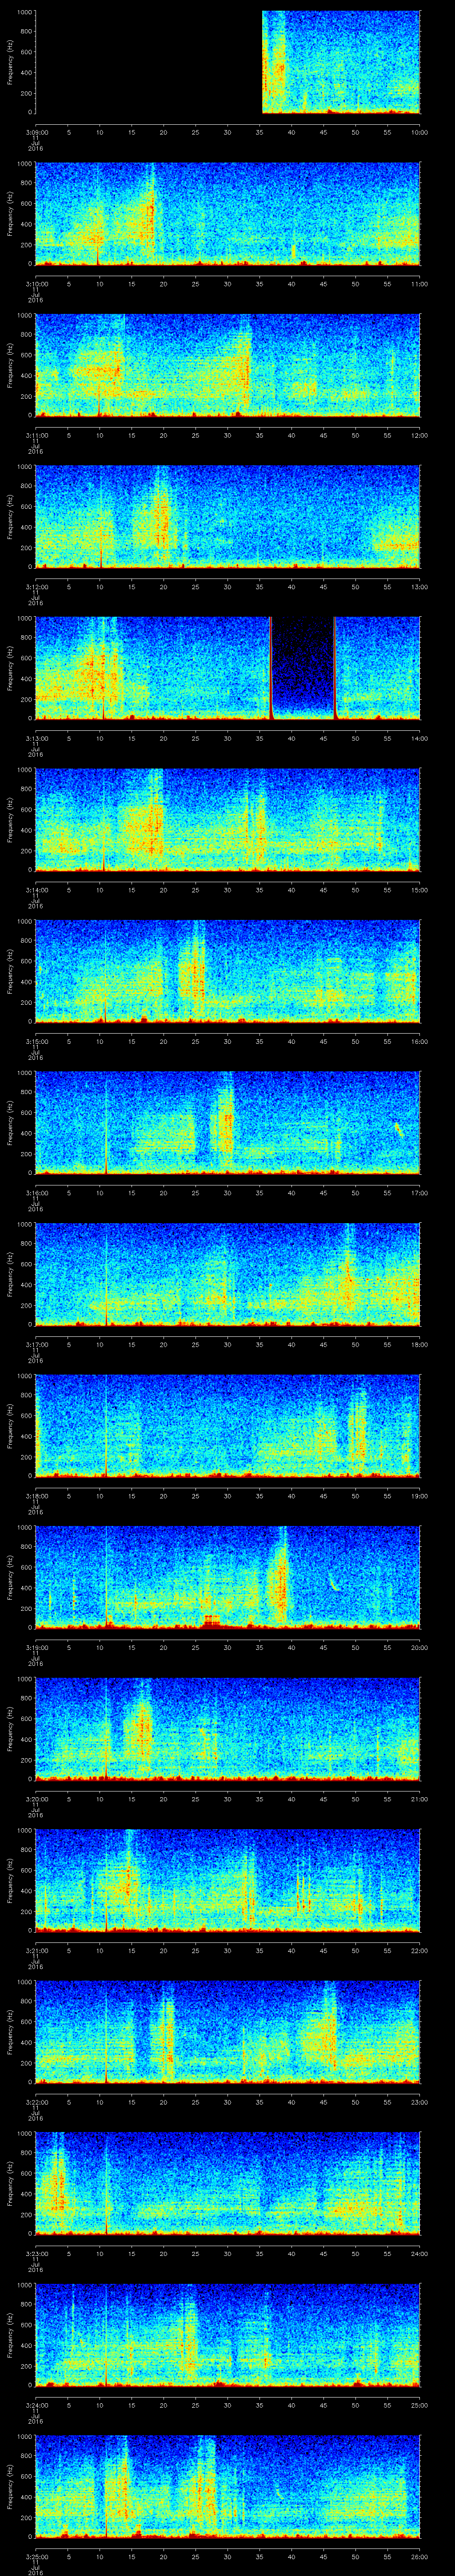
Task: Click the left red vertical line in the 3:13:00 spectrogram
Action: pos(270,668)
